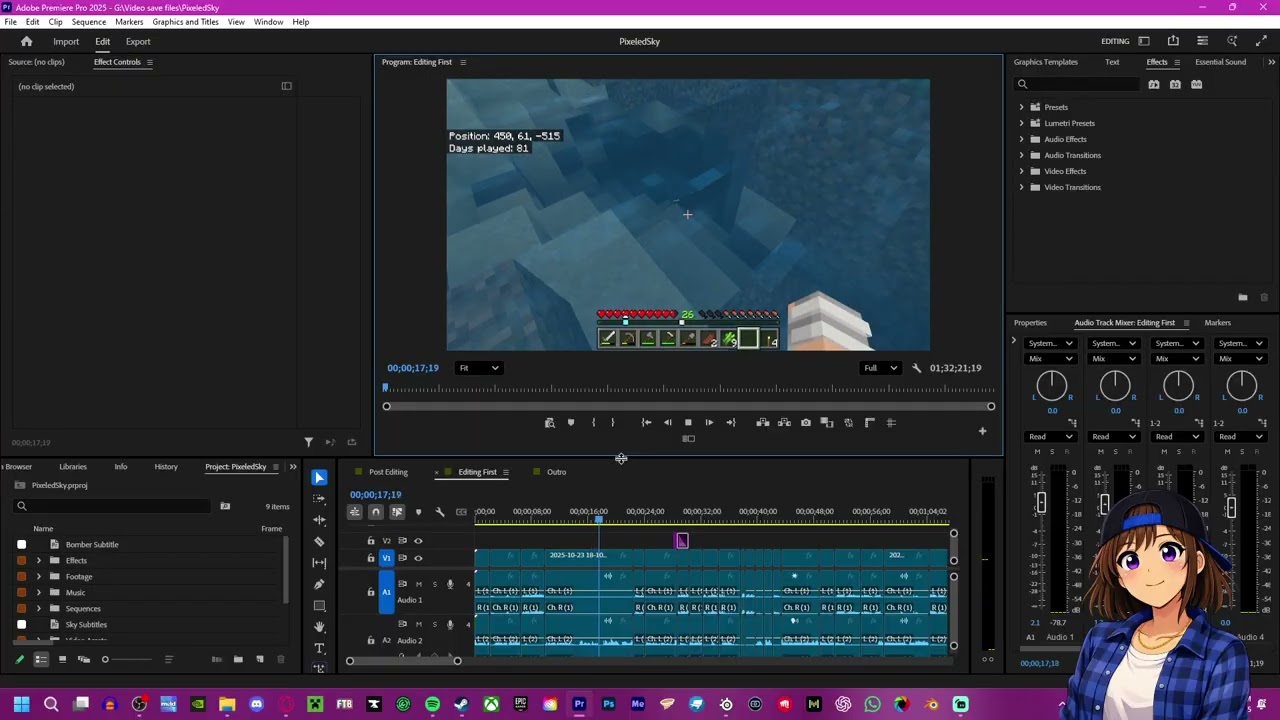
Task: Click Mark Out button in Program monitor
Action: tap(613, 423)
